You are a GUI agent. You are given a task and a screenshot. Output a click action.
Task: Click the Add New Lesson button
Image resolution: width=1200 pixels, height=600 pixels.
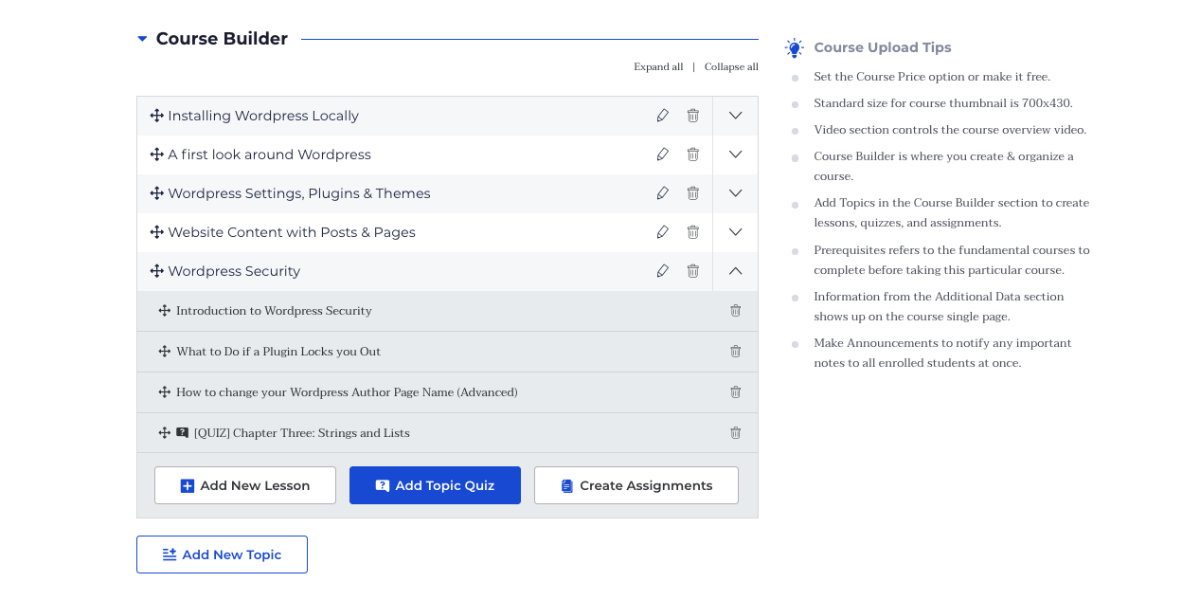click(x=245, y=485)
